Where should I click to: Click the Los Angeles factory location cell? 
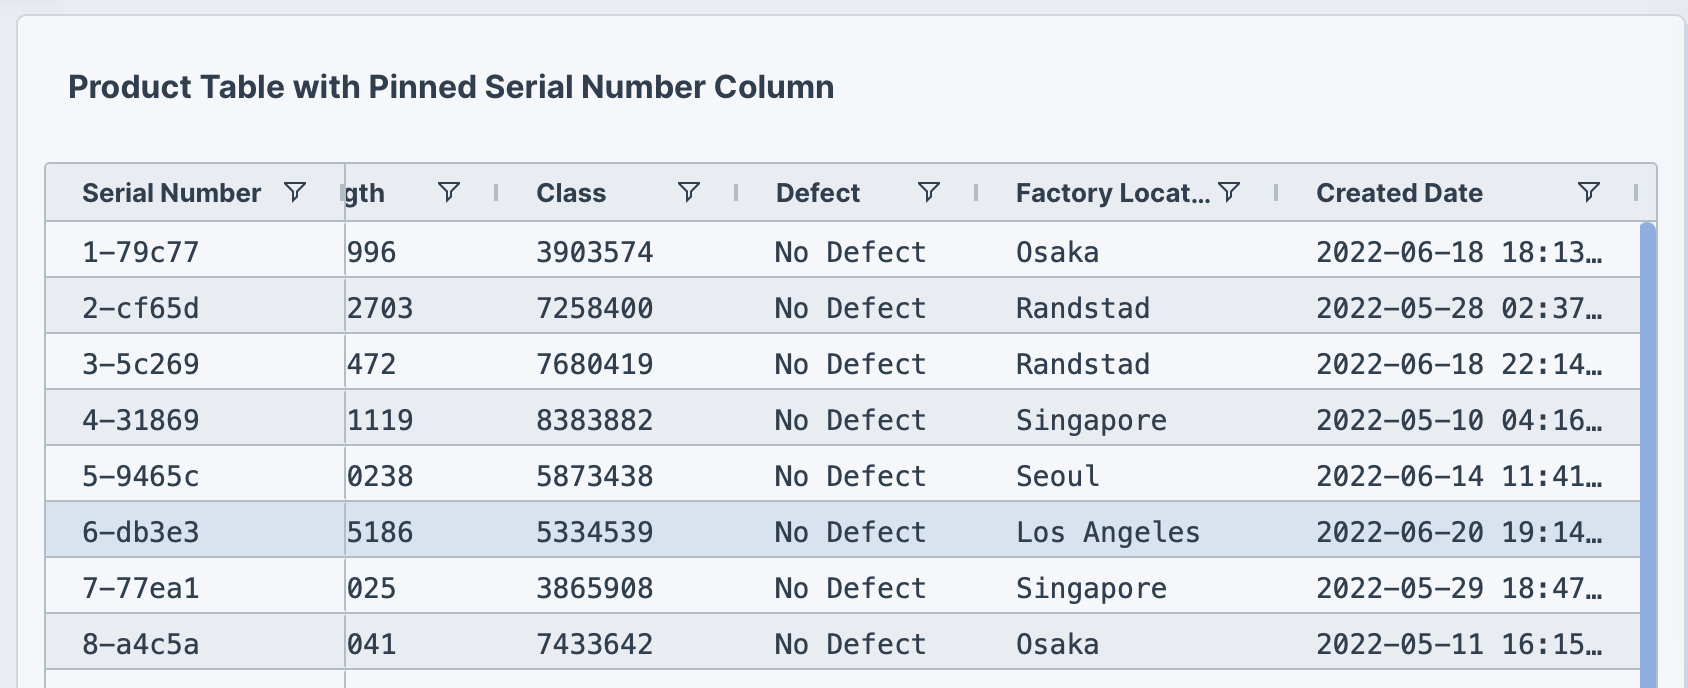point(1108,532)
